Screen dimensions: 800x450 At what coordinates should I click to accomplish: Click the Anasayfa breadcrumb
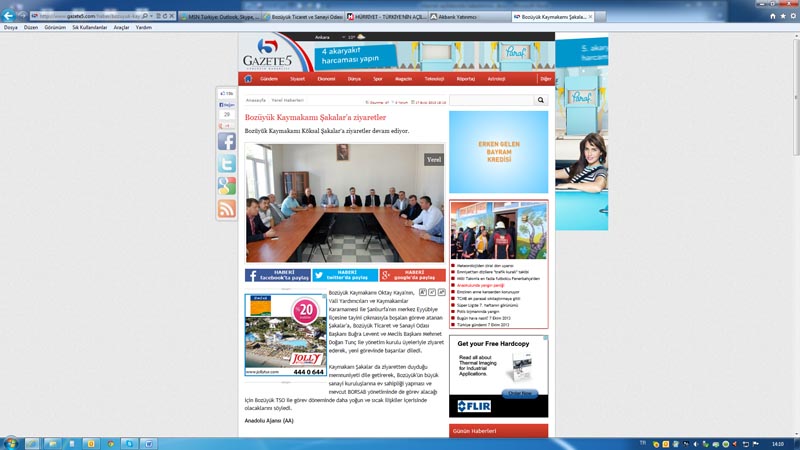tap(256, 101)
